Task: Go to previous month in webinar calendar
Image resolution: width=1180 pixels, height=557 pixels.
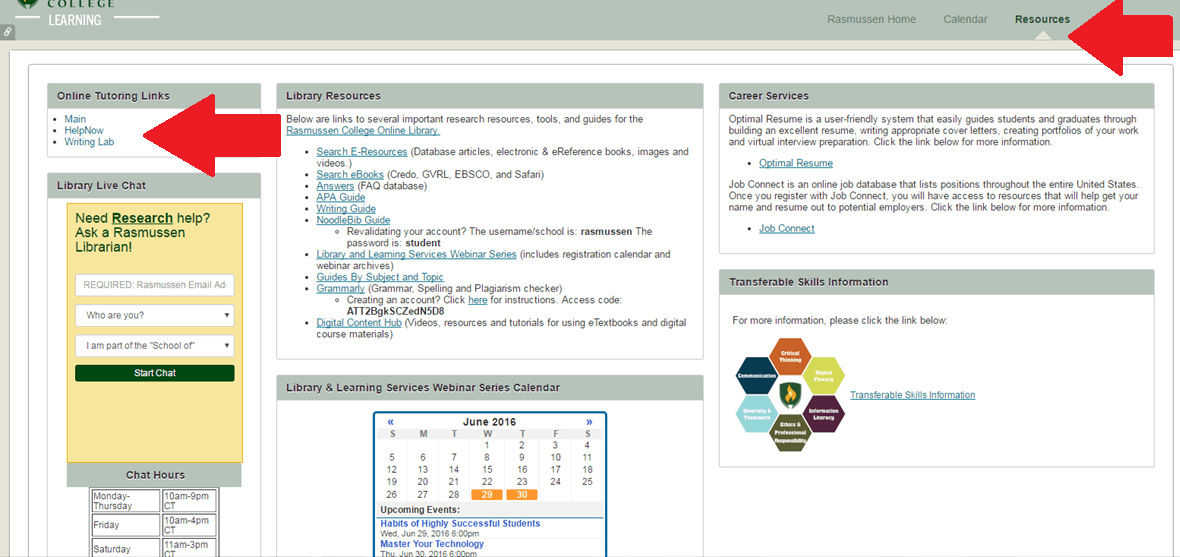Action: (x=391, y=422)
